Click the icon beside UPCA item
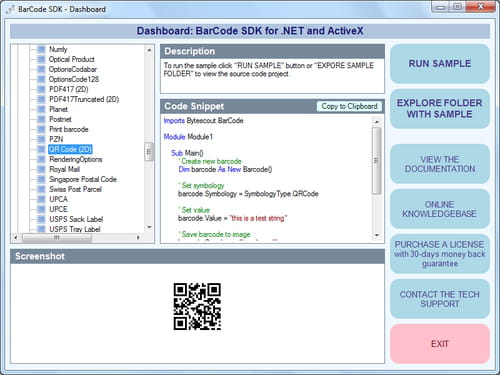Image resolution: width=500 pixels, height=375 pixels. (x=41, y=199)
